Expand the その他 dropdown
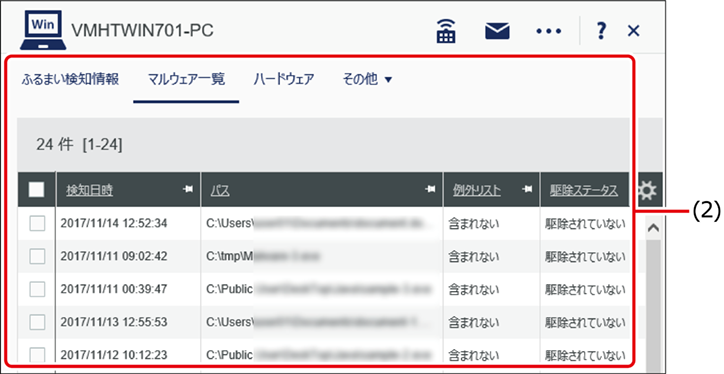The height and width of the screenshot is (374, 724). [367, 79]
